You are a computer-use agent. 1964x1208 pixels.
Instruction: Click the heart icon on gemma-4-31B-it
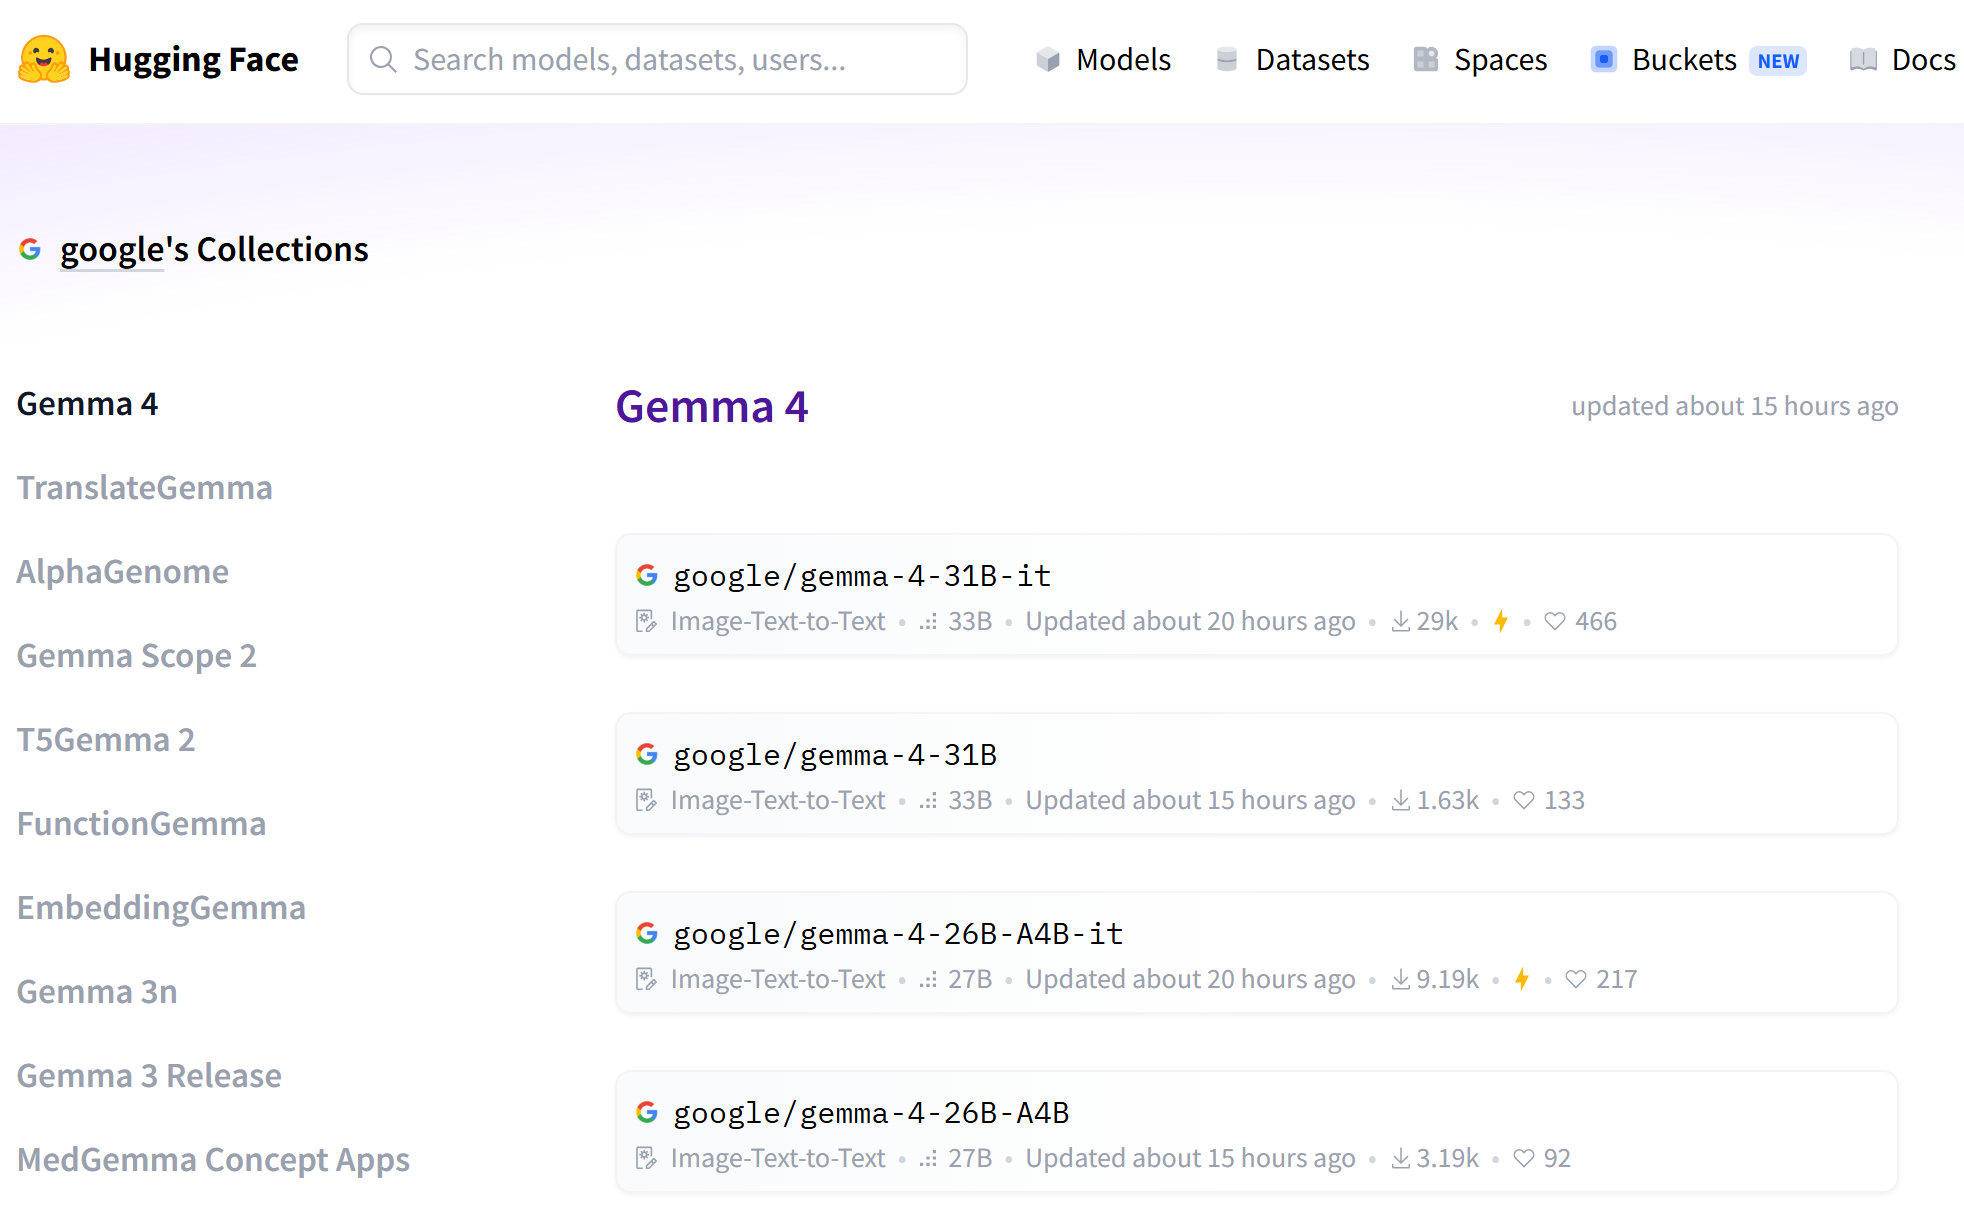click(x=1554, y=621)
